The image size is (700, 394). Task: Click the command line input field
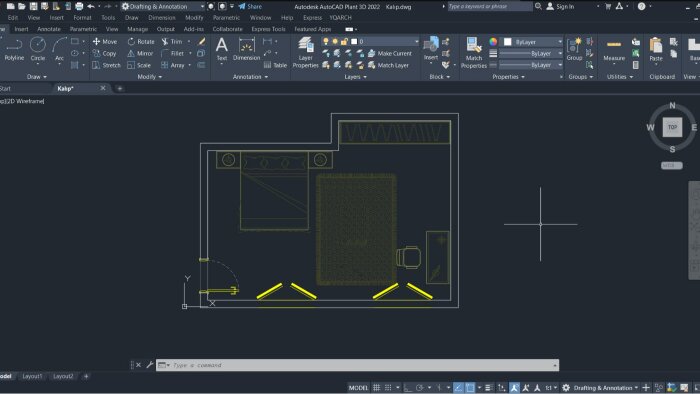[x=357, y=365]
